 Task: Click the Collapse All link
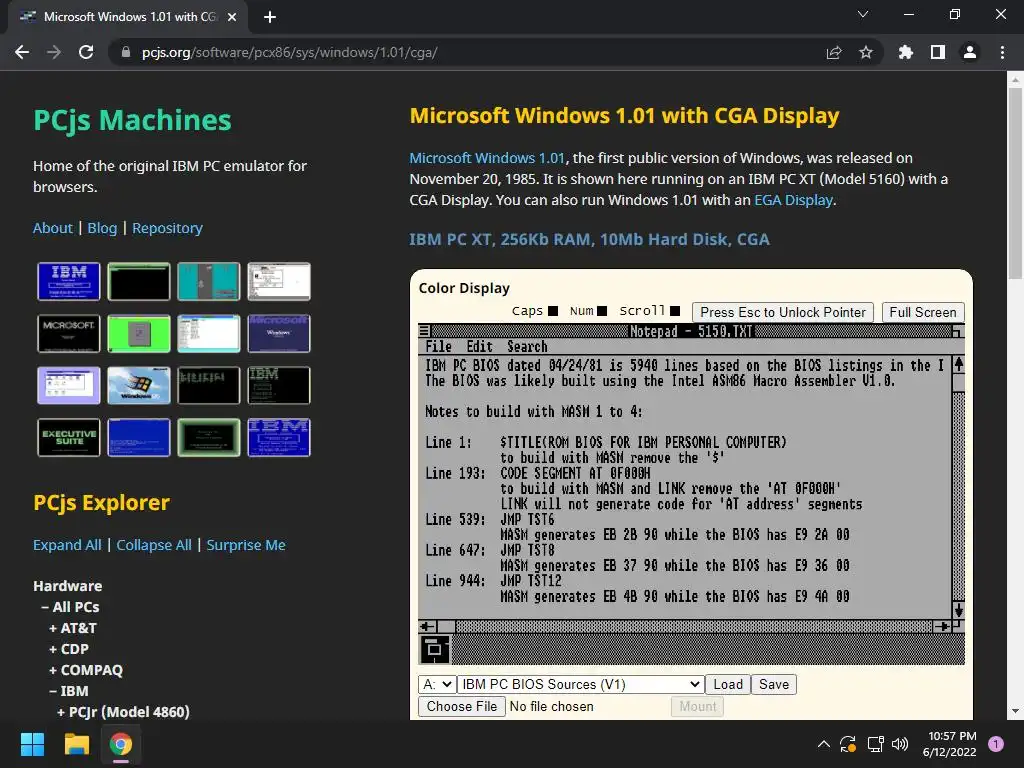[154, 545]
